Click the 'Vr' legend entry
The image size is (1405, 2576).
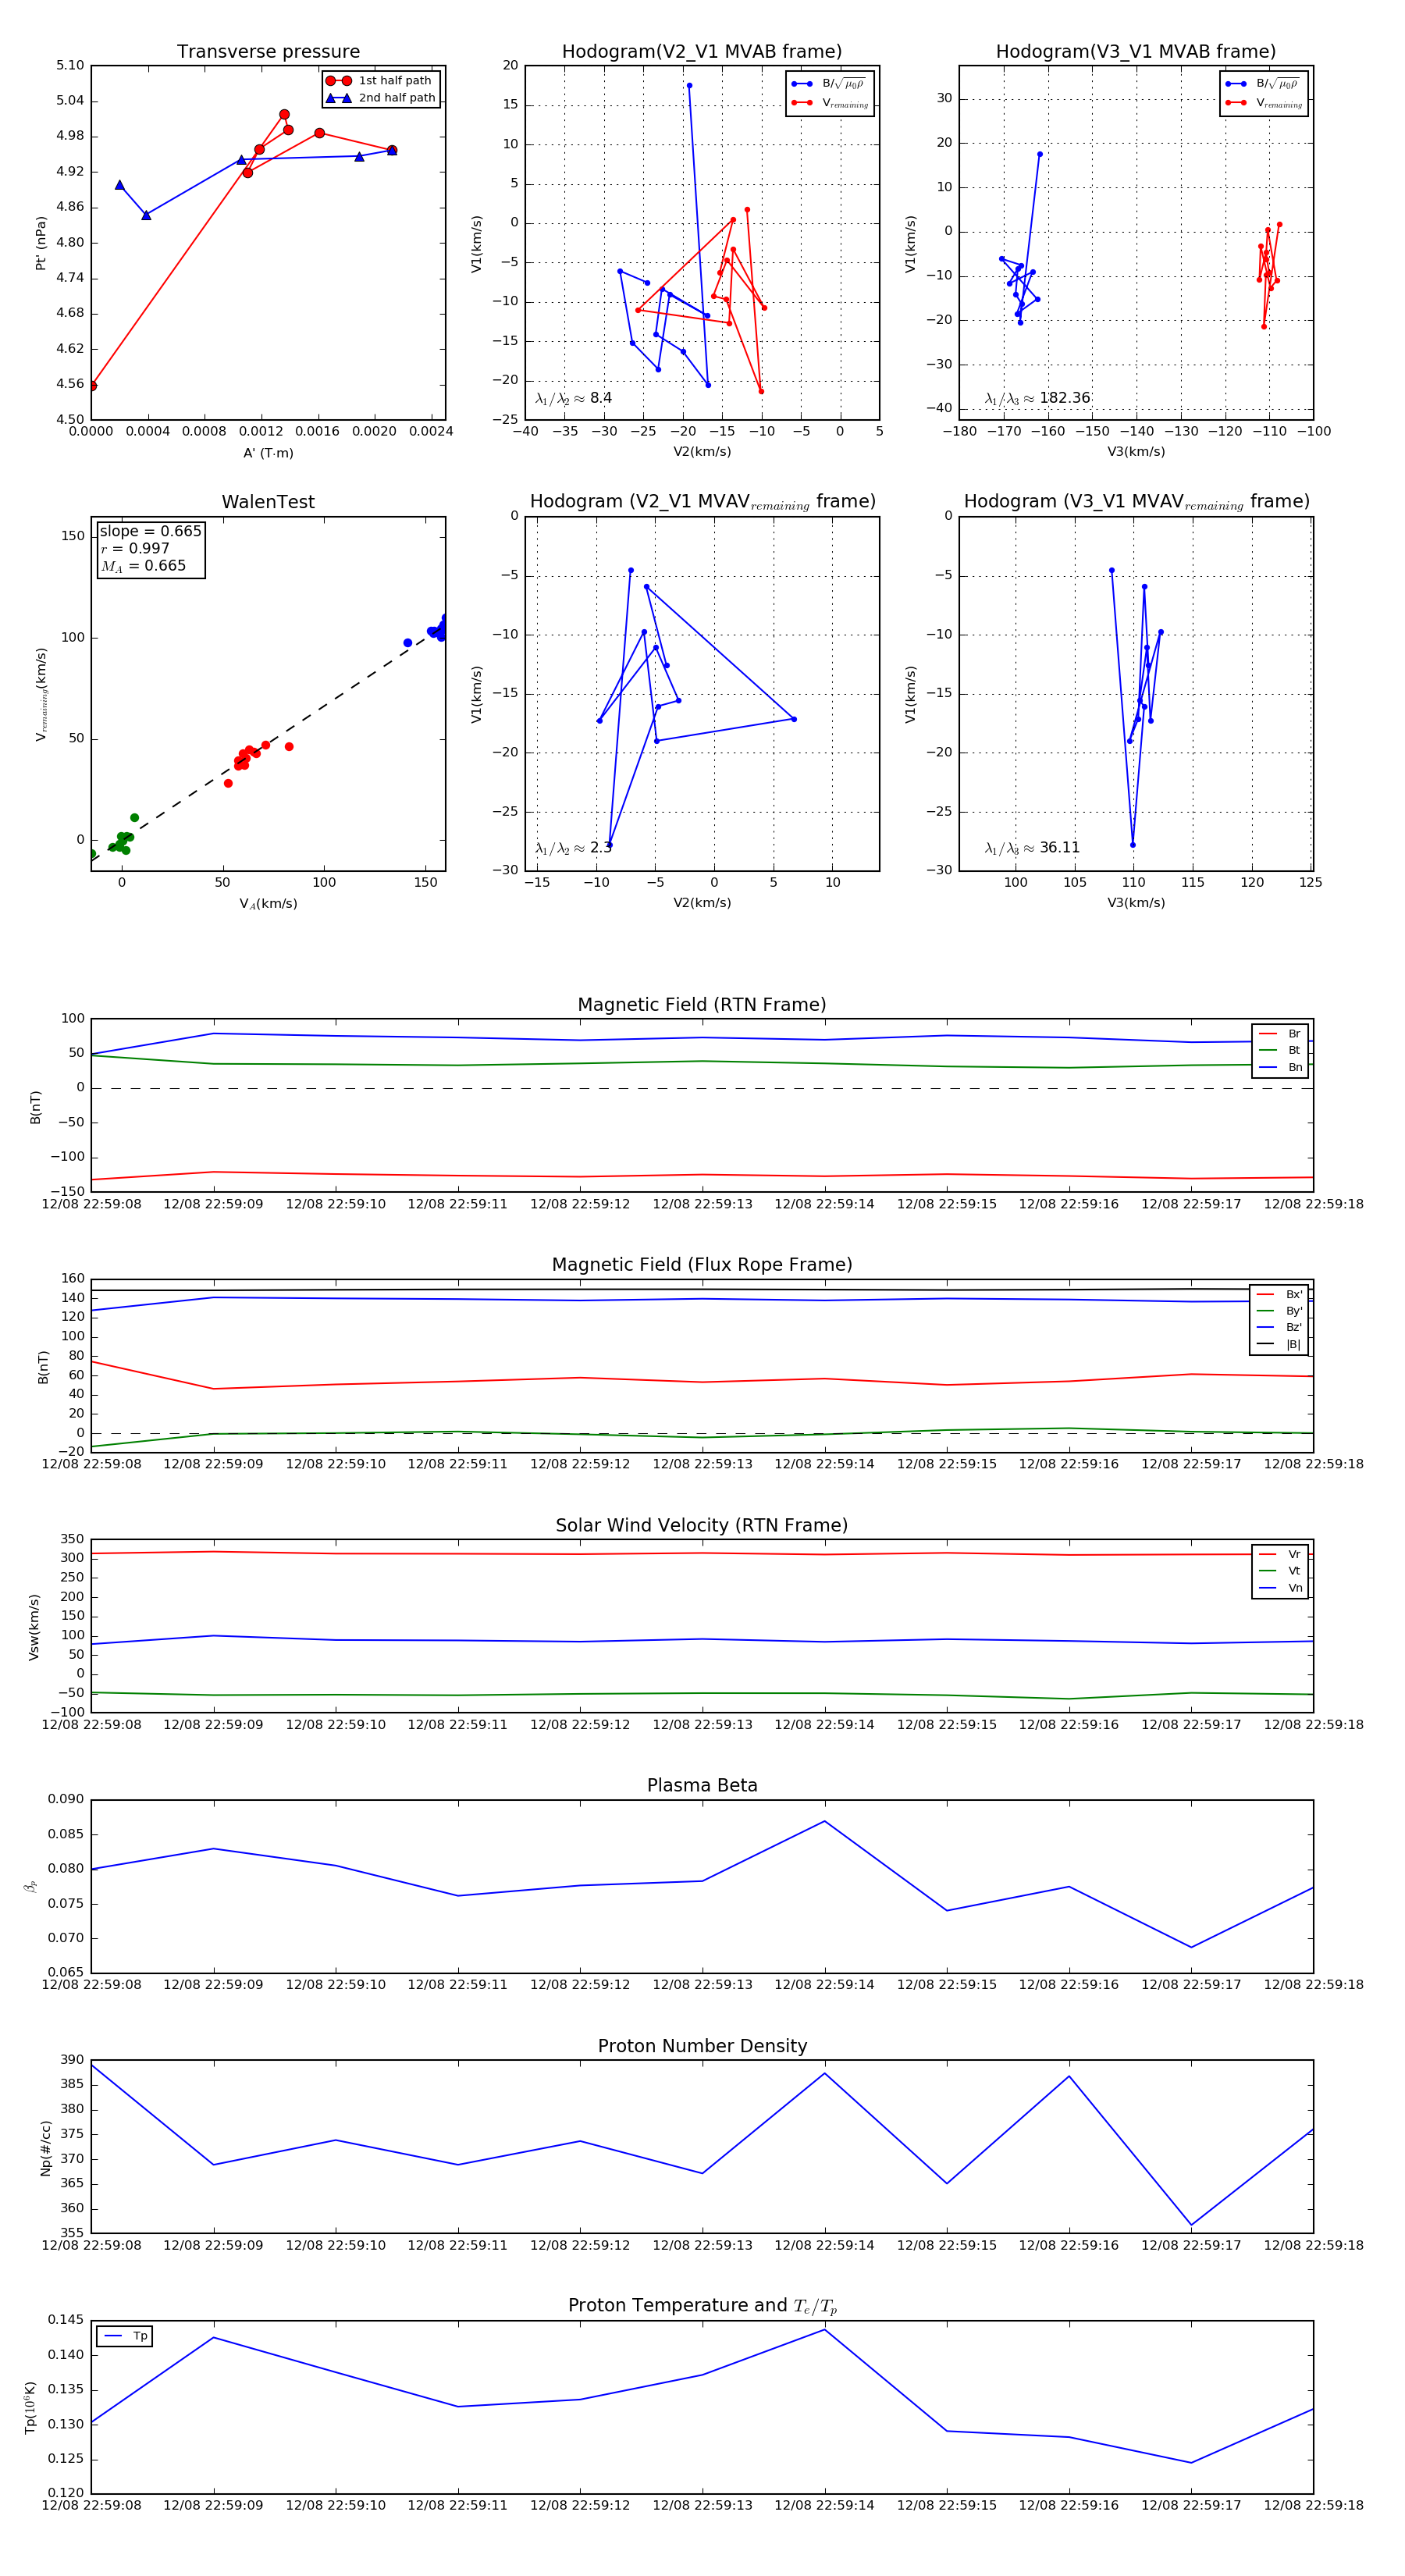tap(1280, 1554)
